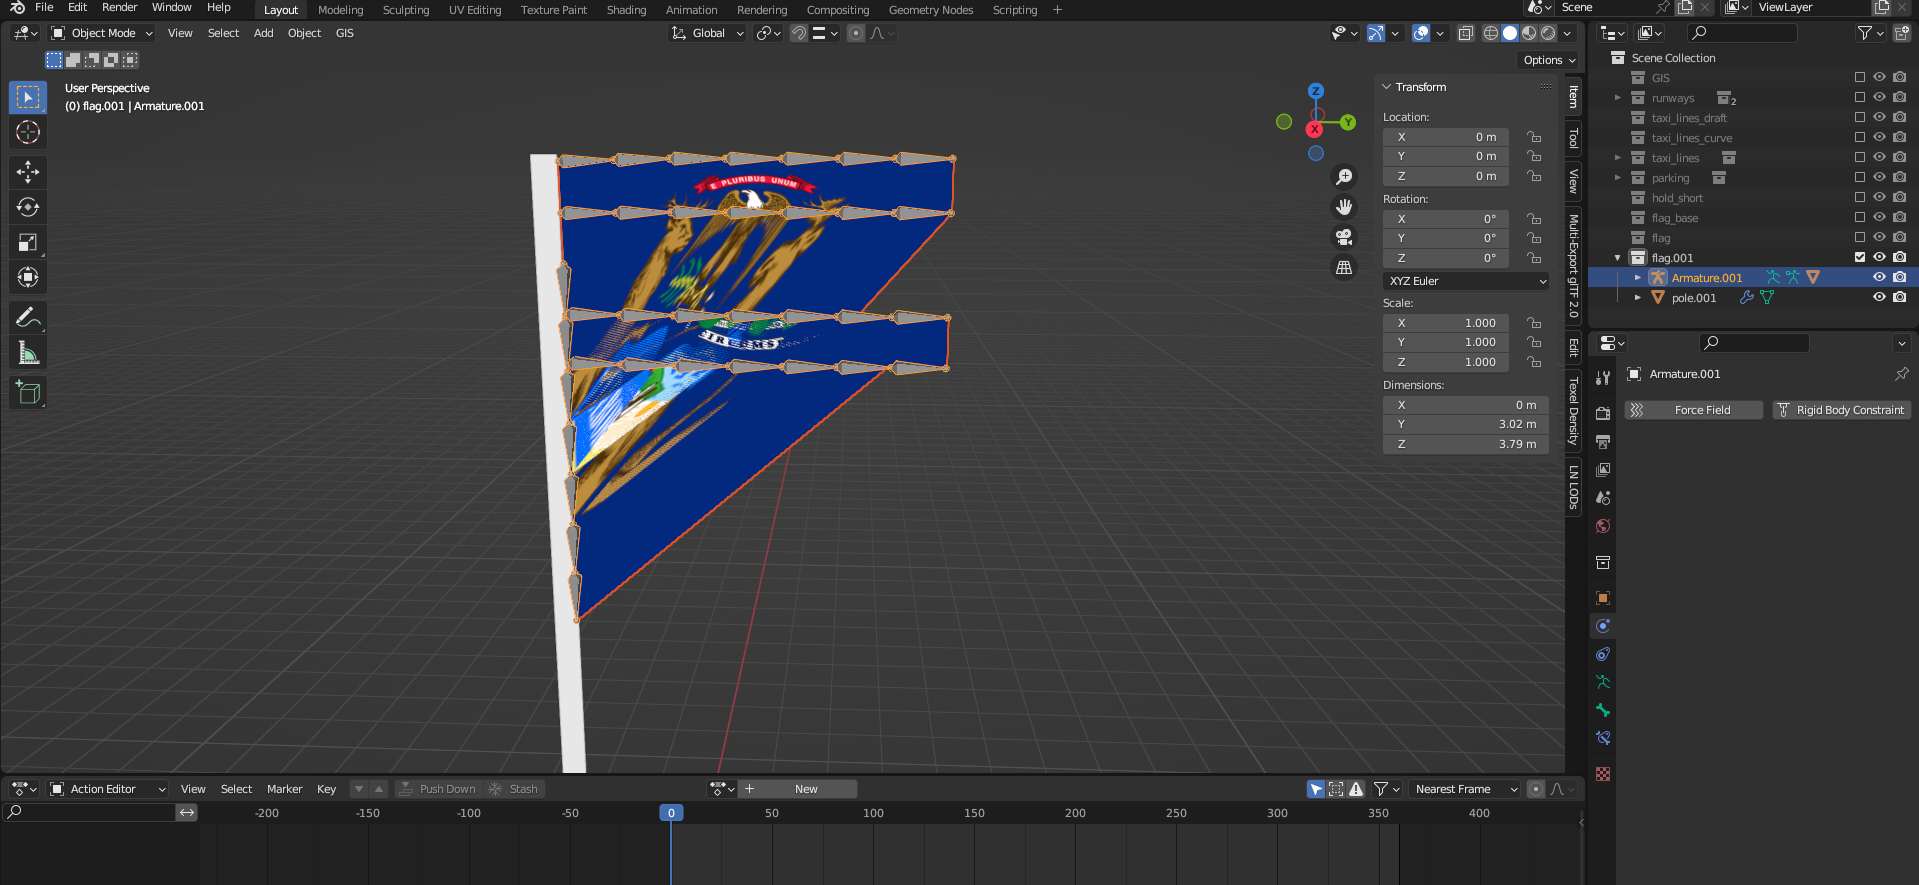Activate the combined Transform tool
Screen dimensions: 1919x885
28,277
